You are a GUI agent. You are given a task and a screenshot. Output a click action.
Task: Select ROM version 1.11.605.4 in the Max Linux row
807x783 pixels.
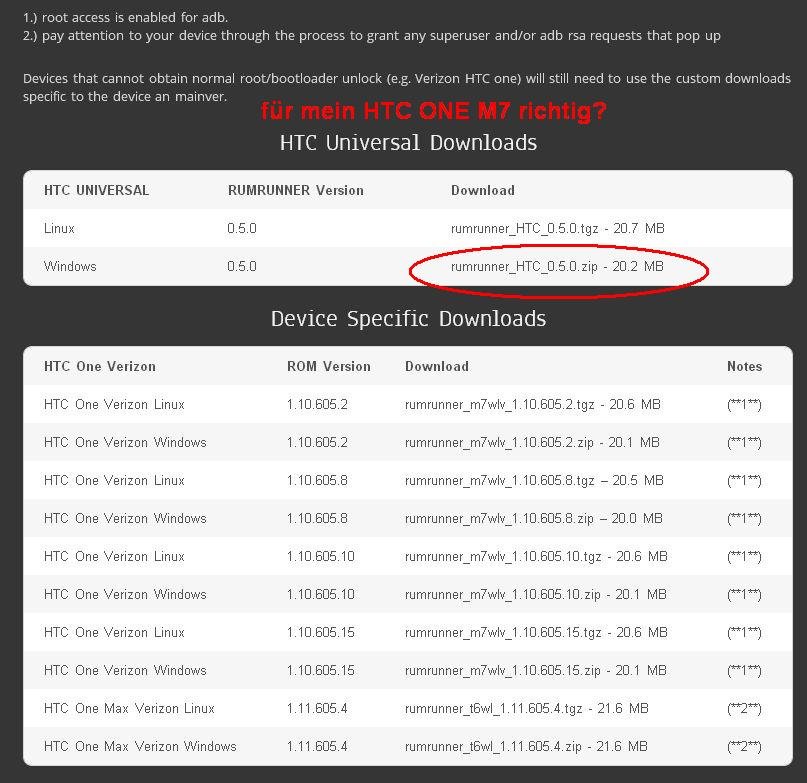pyautogui.click(x=317, y=708)
